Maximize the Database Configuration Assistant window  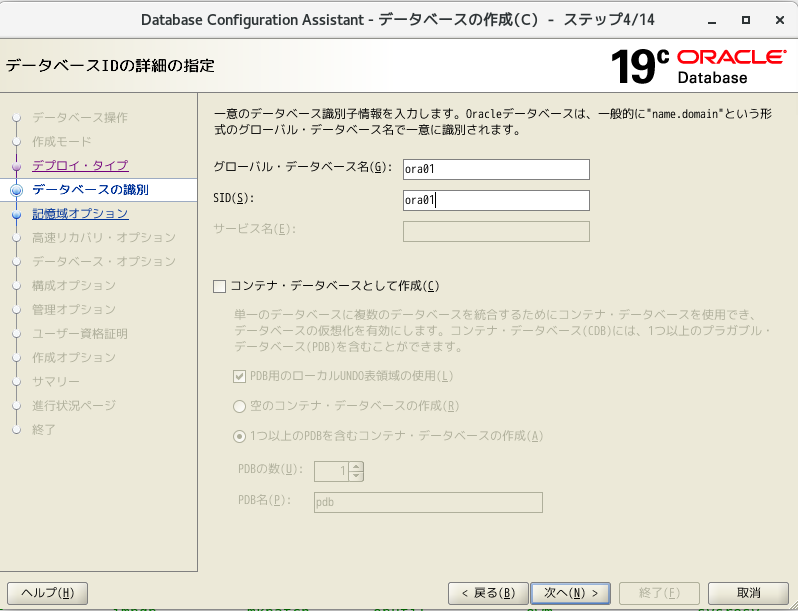point(746,20)
